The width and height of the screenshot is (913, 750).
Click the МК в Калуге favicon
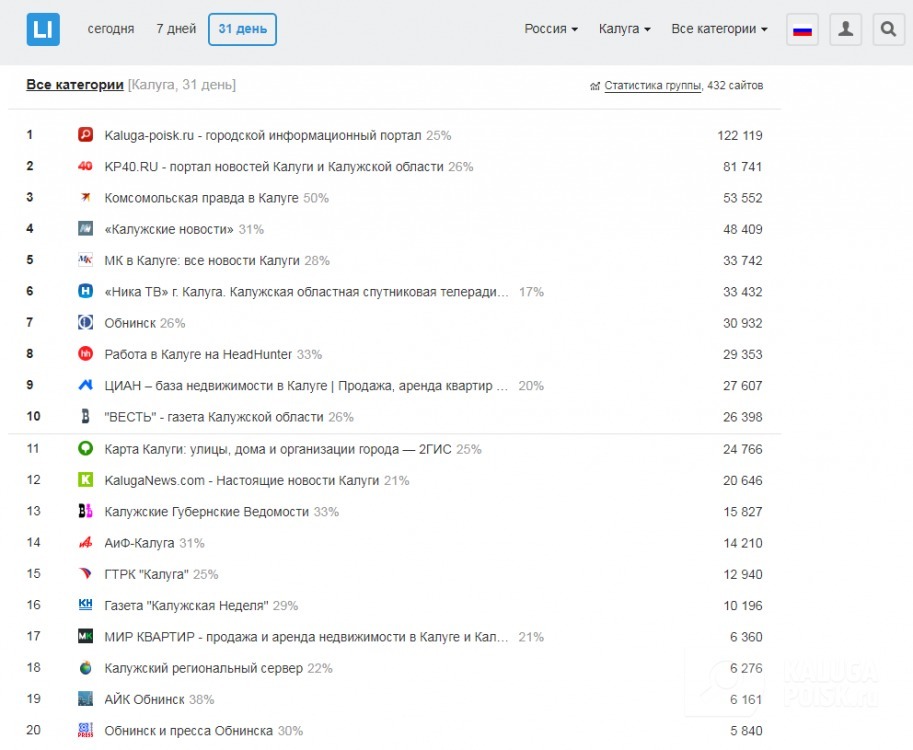86,260
